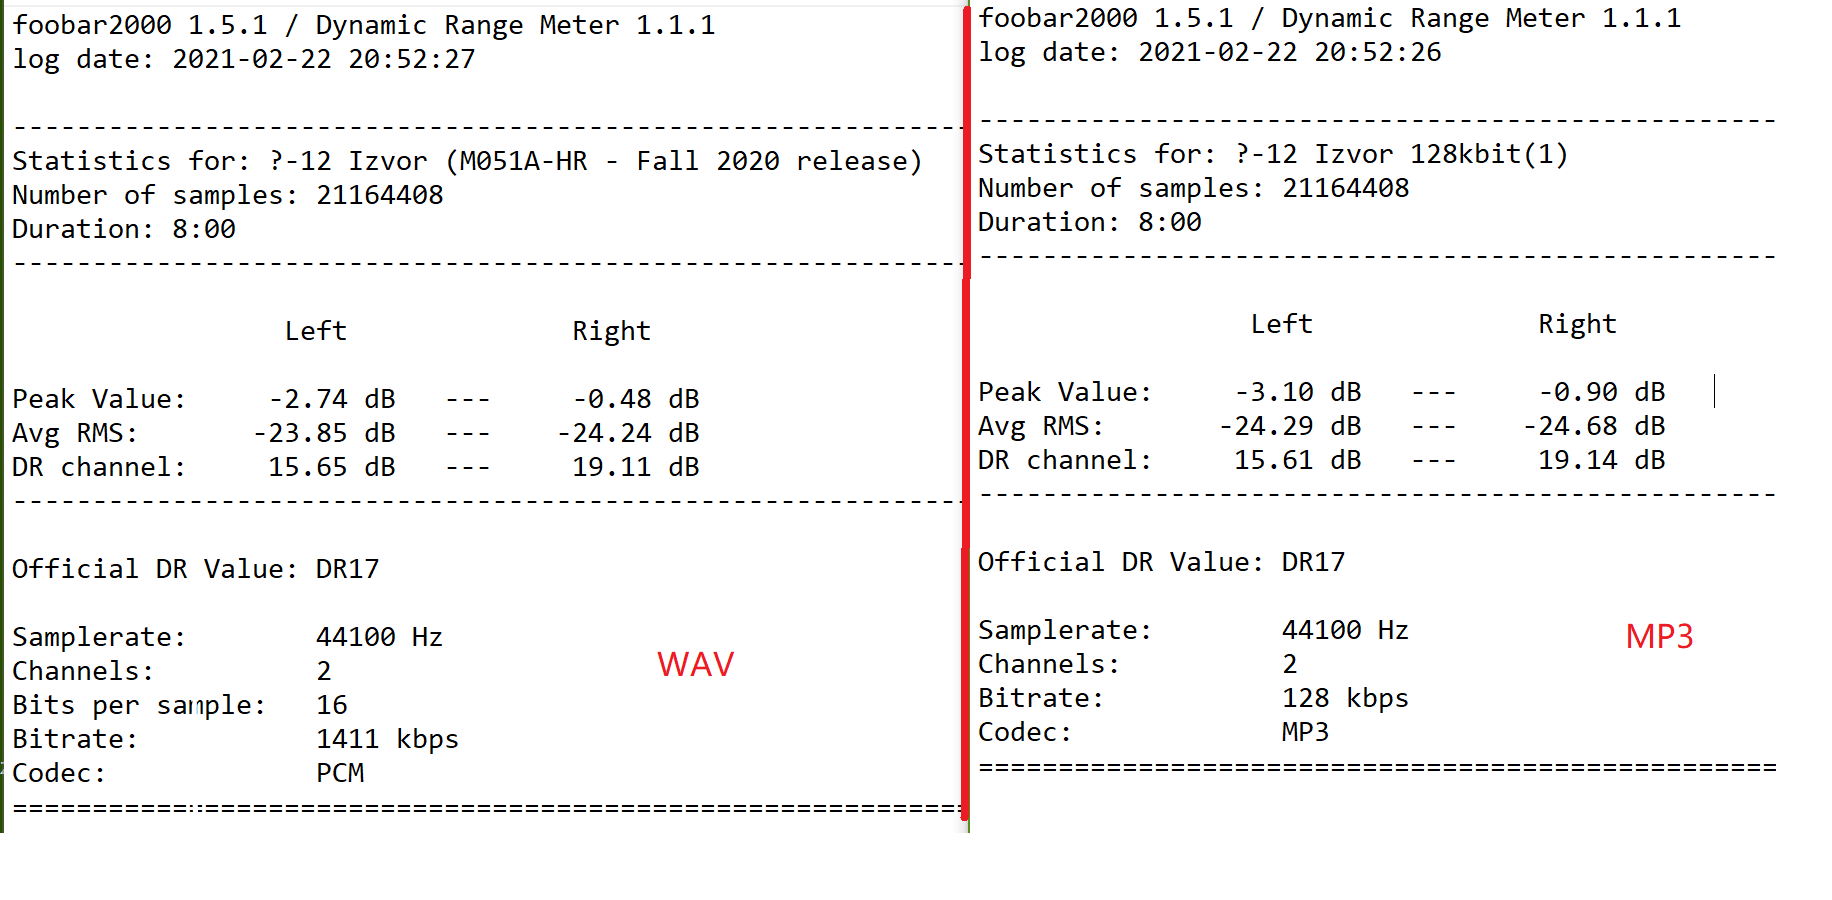Click the MP3 'Avg RMS:' row label
Image resolution: width=1832 pixels, height=900 pixels.
coord(1042,426)
